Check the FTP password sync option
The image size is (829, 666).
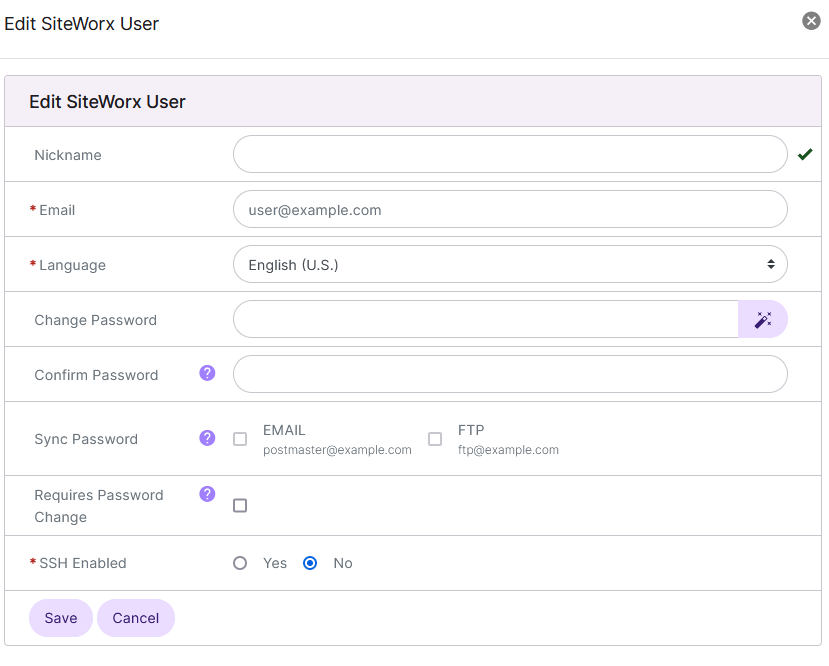coord(435,438)
